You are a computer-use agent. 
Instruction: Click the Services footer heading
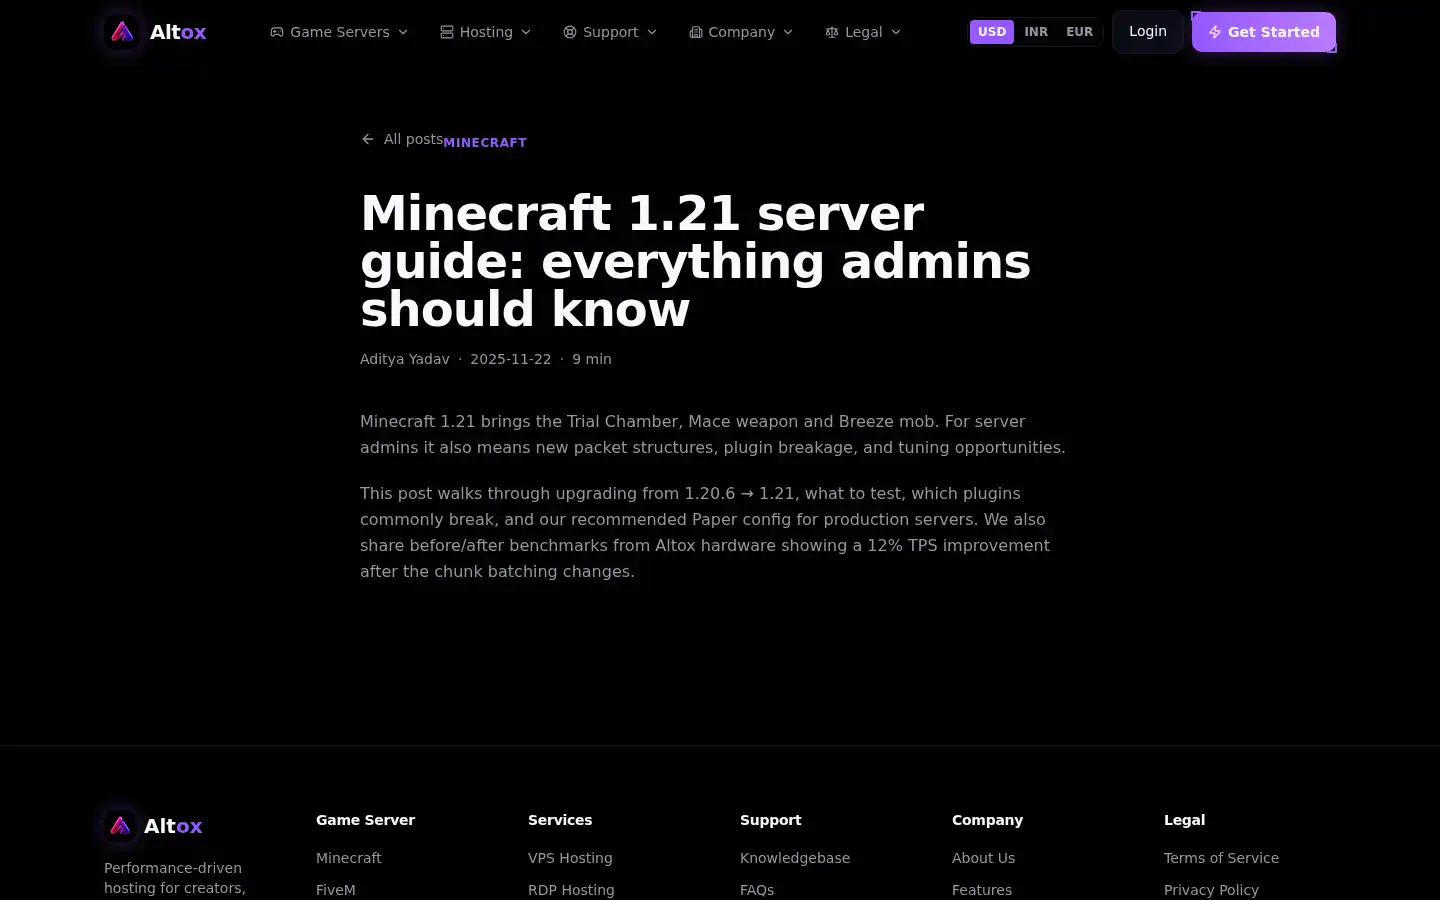(x=560, y=820)
